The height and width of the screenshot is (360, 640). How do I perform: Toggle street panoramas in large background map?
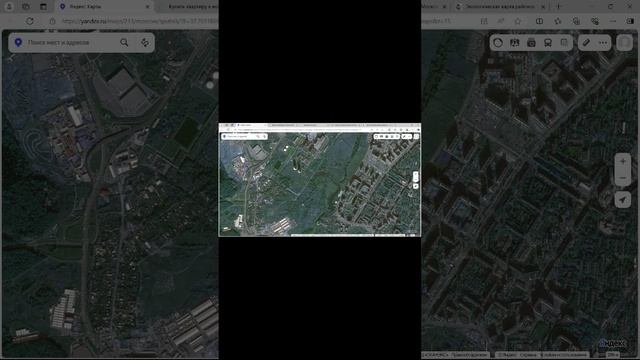(x=515, y=42)
